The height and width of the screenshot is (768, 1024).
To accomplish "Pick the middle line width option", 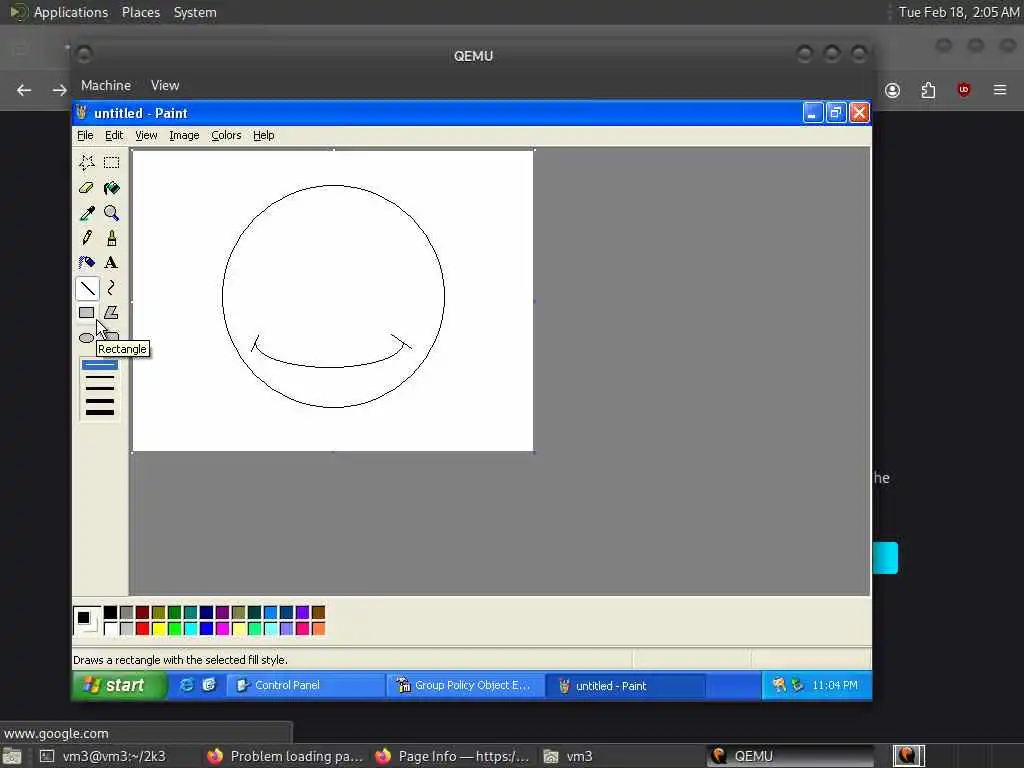I will (x=99, y=389).
